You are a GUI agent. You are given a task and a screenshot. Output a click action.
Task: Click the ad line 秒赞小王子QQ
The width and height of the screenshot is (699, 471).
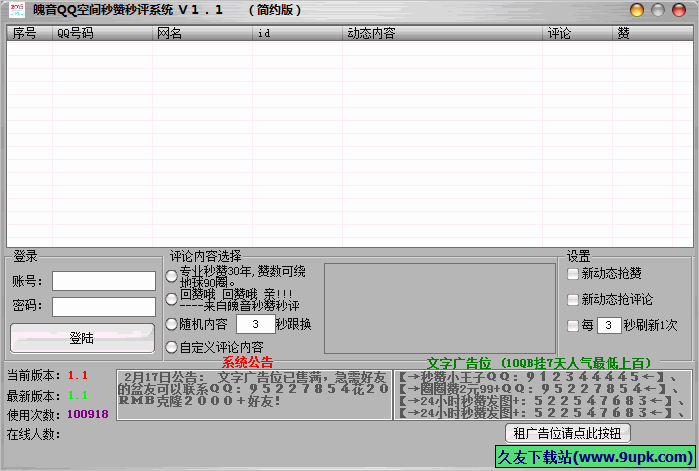tap(537, 377)
